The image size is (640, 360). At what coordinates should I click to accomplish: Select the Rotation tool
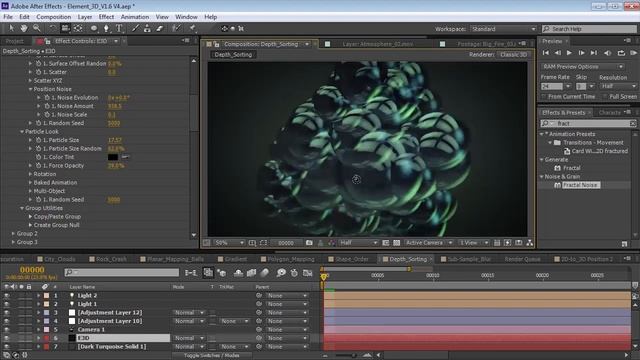tap(52, 28)
